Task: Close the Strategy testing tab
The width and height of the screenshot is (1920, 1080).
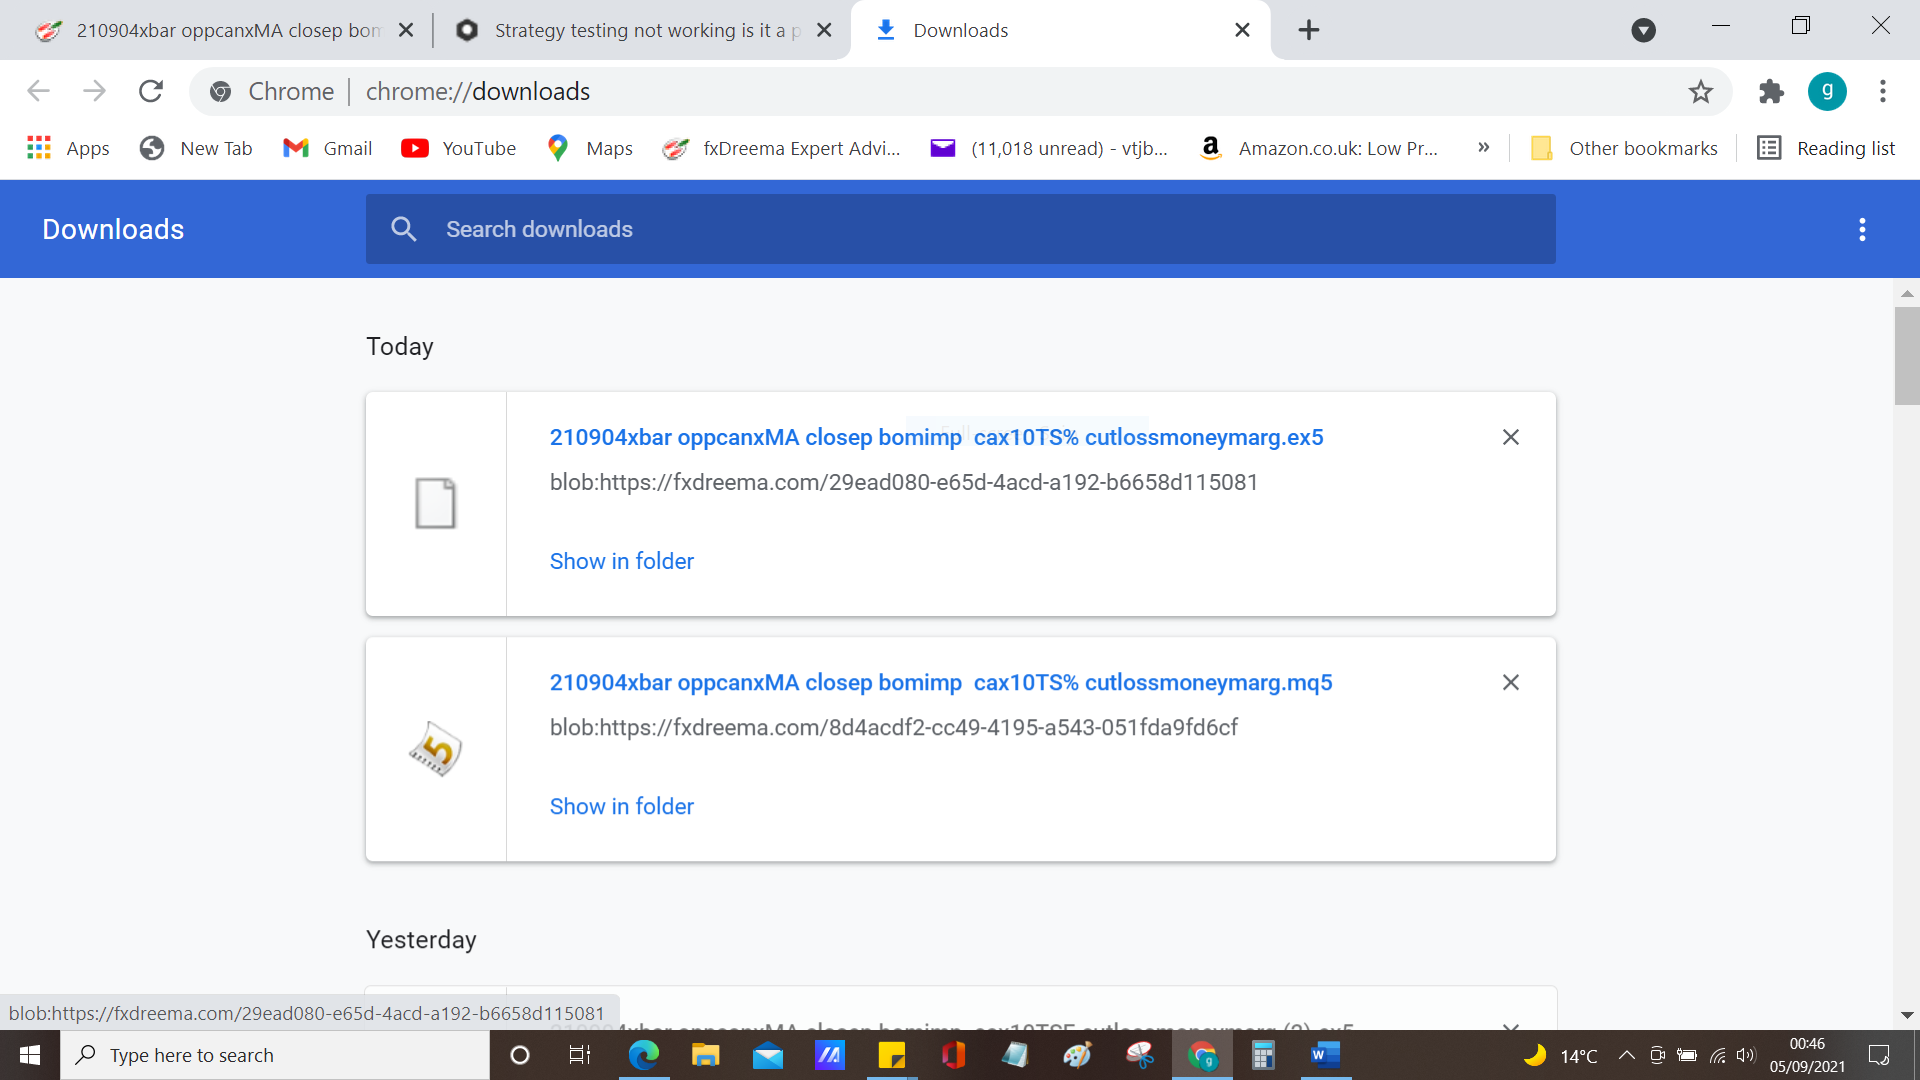Action: (824, 30)
